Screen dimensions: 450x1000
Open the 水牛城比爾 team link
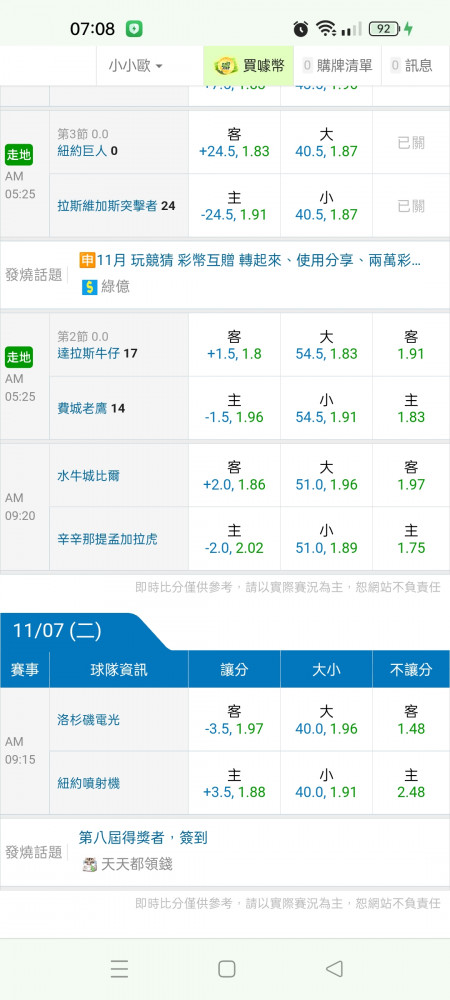(89, 476)
